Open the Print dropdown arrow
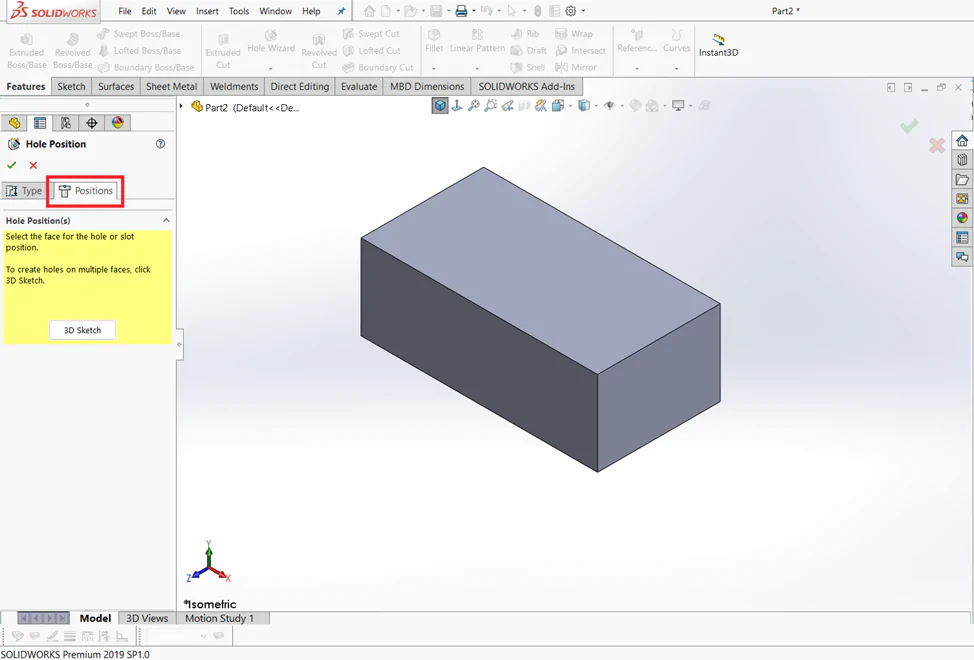Screen dimensions: 974x660 [x=473, y=11]
